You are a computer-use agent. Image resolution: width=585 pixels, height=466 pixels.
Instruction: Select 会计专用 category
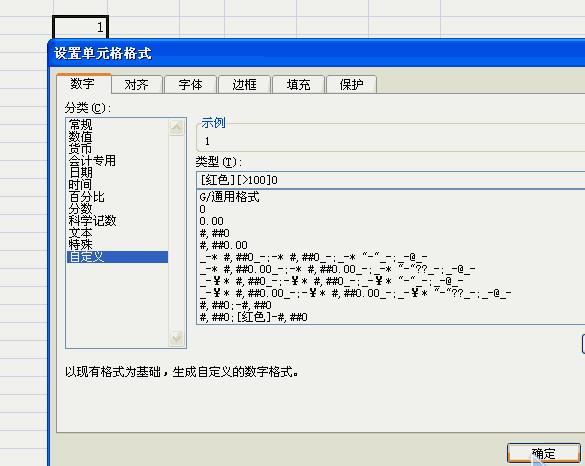pyautogui.click(x=117, y=161)
